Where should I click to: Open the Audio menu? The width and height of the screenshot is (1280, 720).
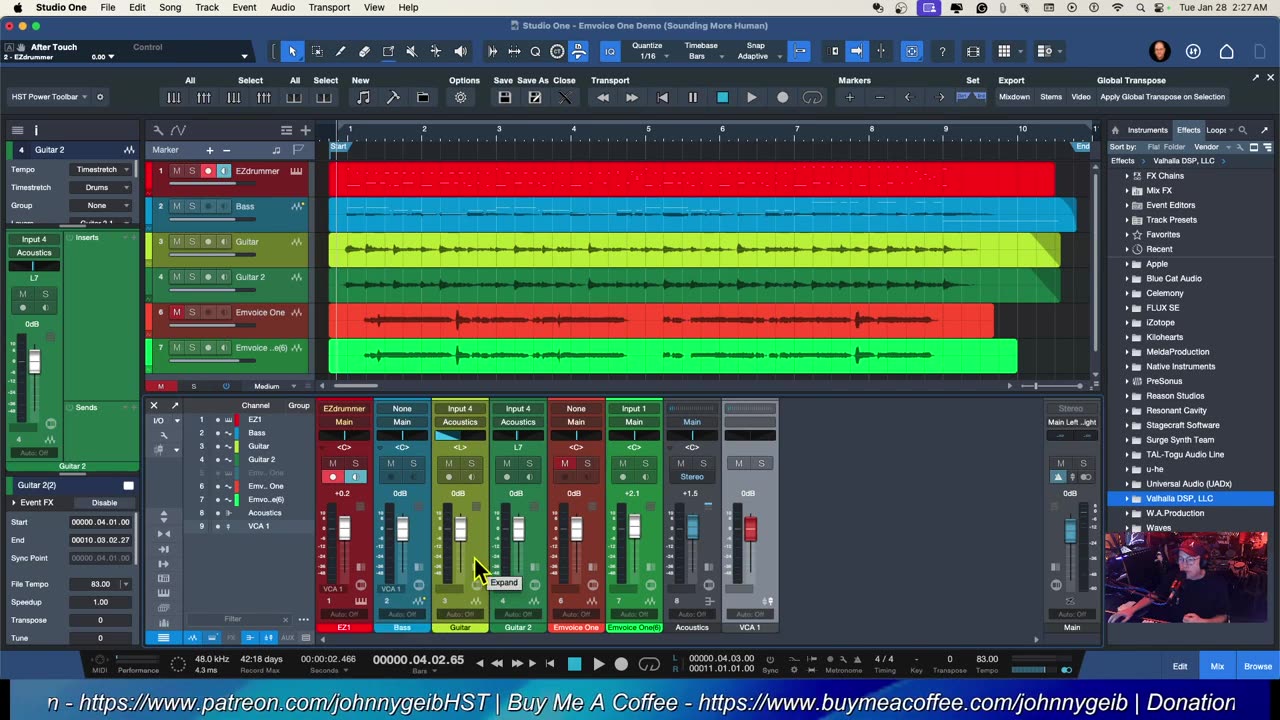click(283, 7)
